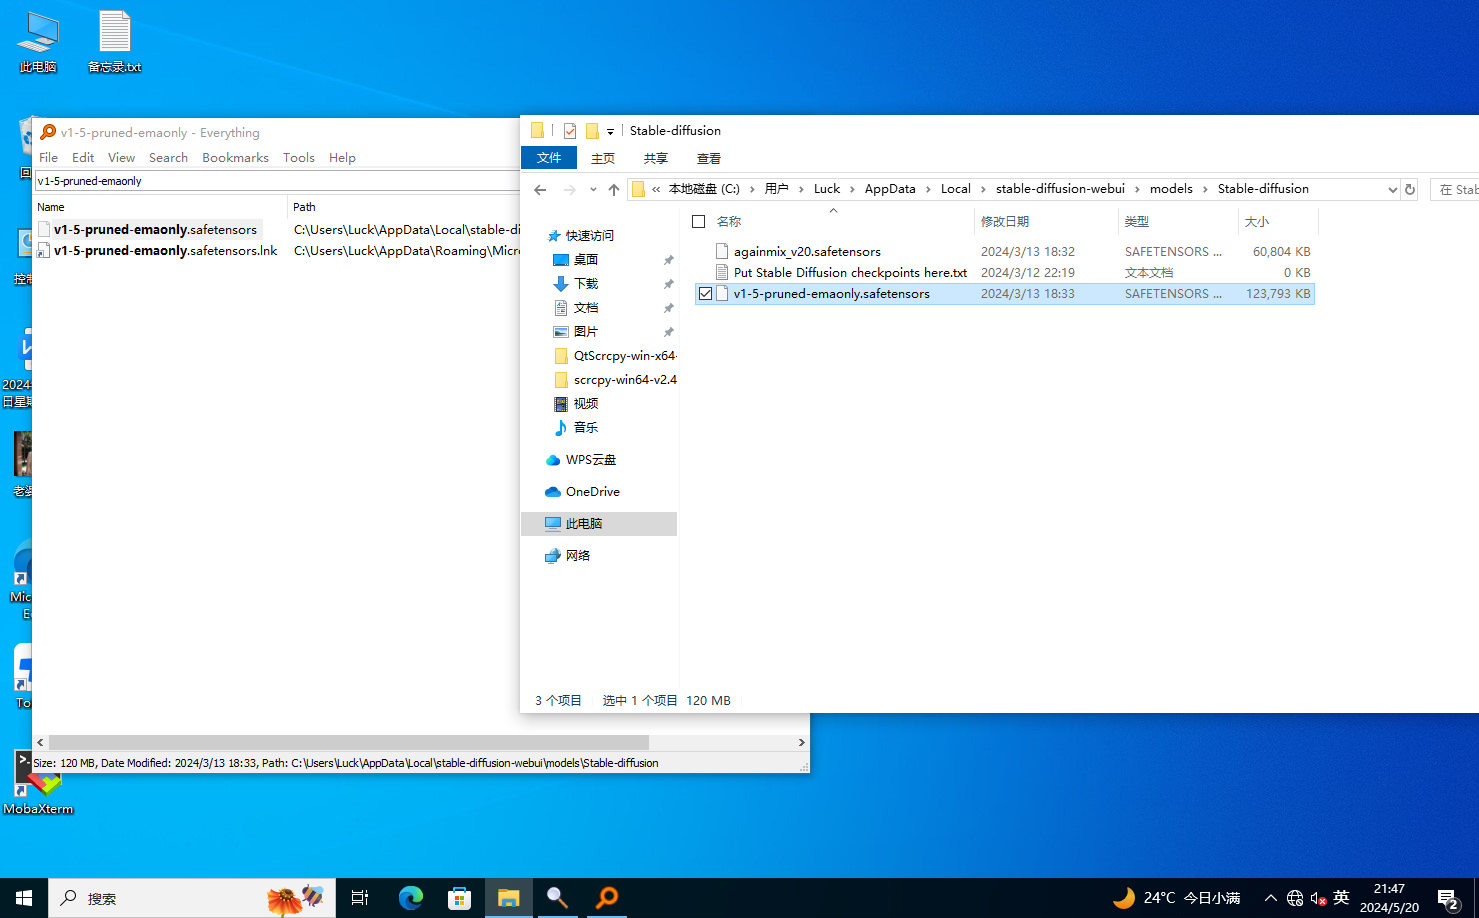The width and height of the screenshot is (1479, 918).
Task: Click the properties quick access toolbar icon
Action: point(570,131)
